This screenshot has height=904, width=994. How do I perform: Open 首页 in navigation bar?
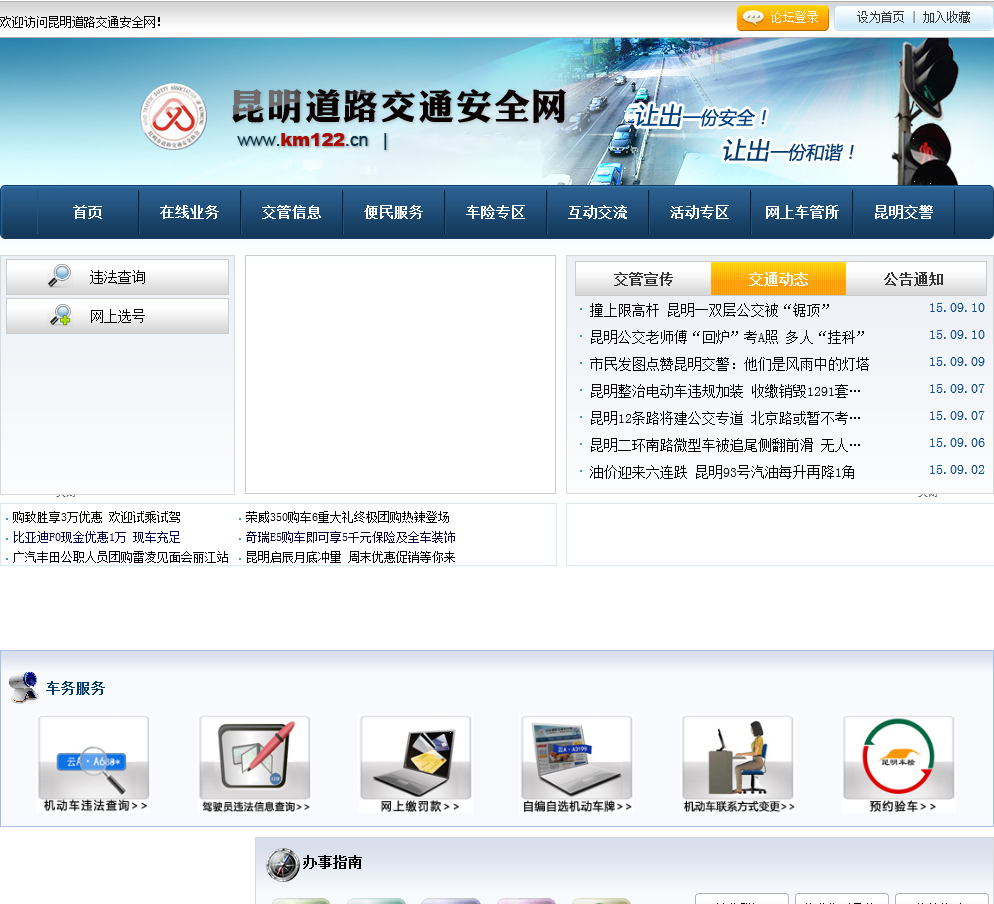[x=87, y=212]
